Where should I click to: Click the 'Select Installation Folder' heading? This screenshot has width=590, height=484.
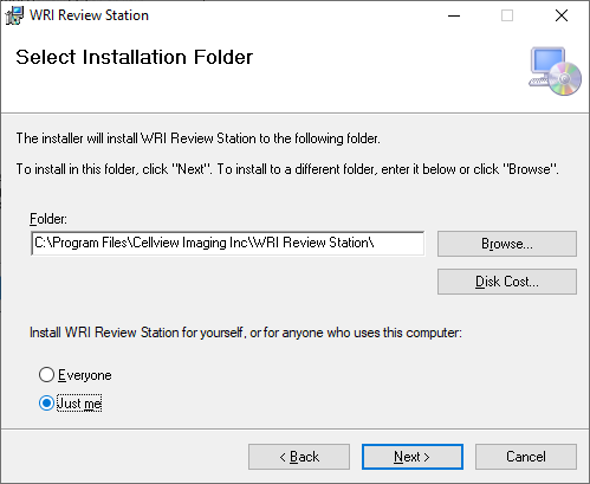click(134, 58)
